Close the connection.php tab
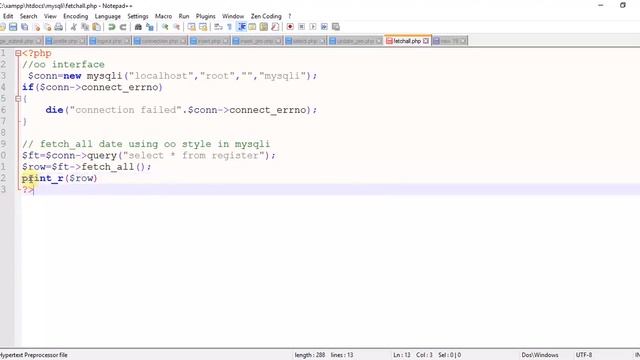Screen dimensions: 640x360 (x=183, y=41)
